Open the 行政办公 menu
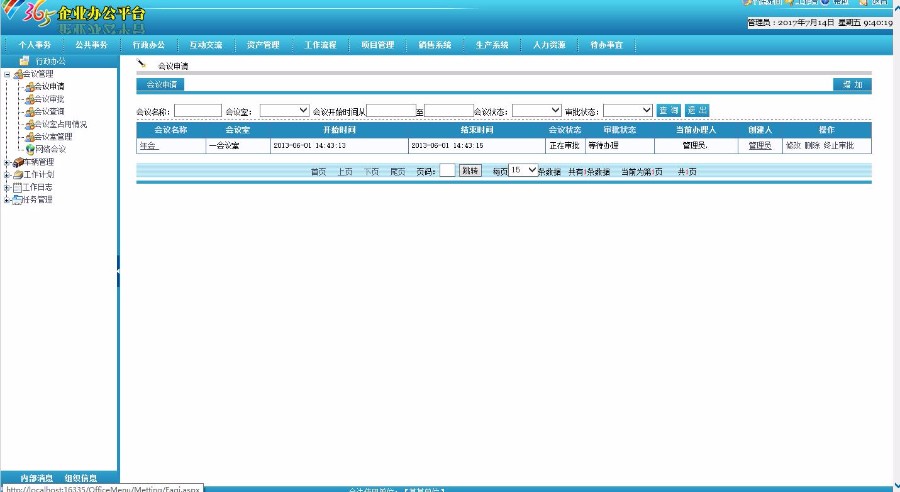Viewport: 900px width, 492px height. point(149,45)
